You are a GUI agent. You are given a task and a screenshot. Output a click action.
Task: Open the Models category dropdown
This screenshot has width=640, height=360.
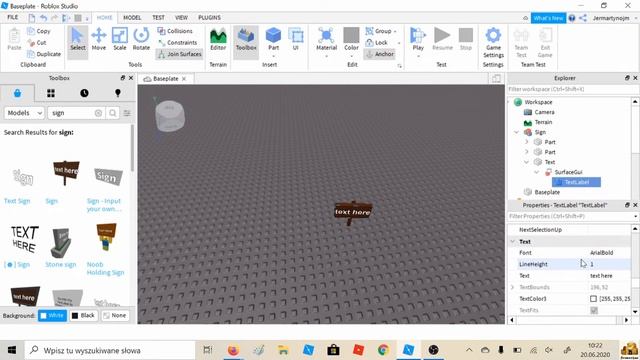point(24,113)
